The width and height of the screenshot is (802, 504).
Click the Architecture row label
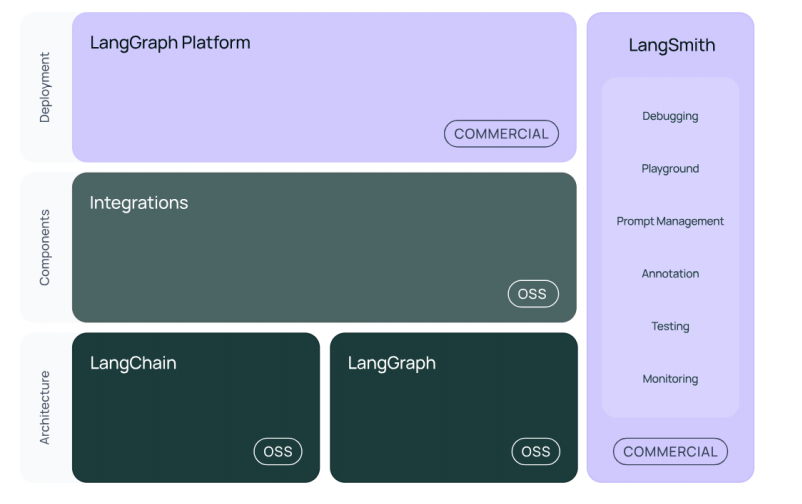[x=45, y=407]
